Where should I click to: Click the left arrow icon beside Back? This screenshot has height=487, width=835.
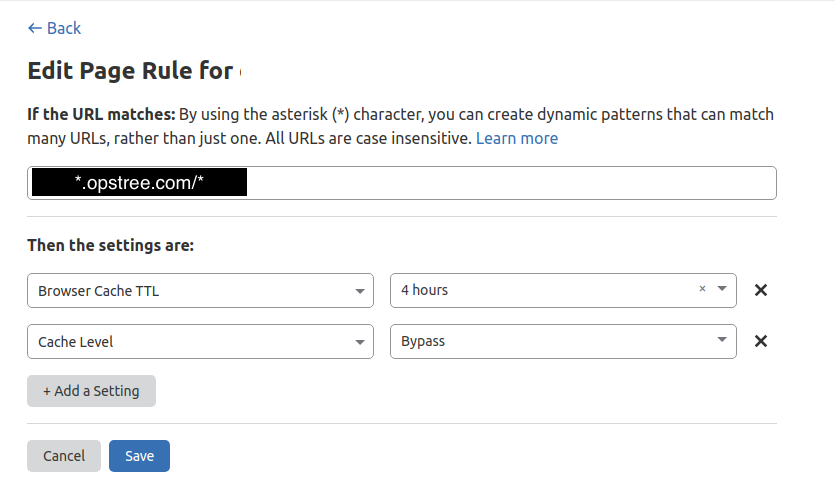pyautogui.click(x=35, y=28)
